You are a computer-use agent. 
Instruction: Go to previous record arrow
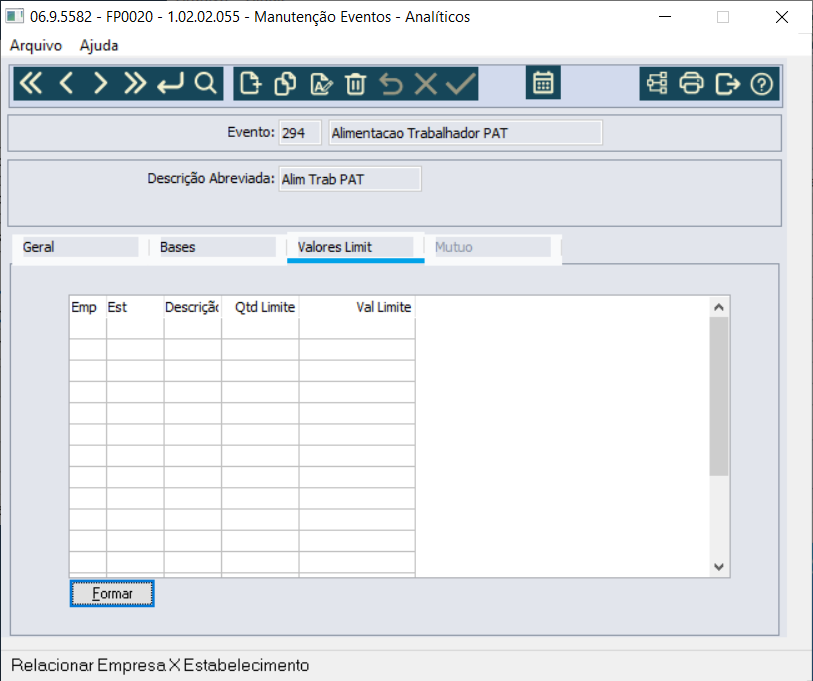point(66,84)
